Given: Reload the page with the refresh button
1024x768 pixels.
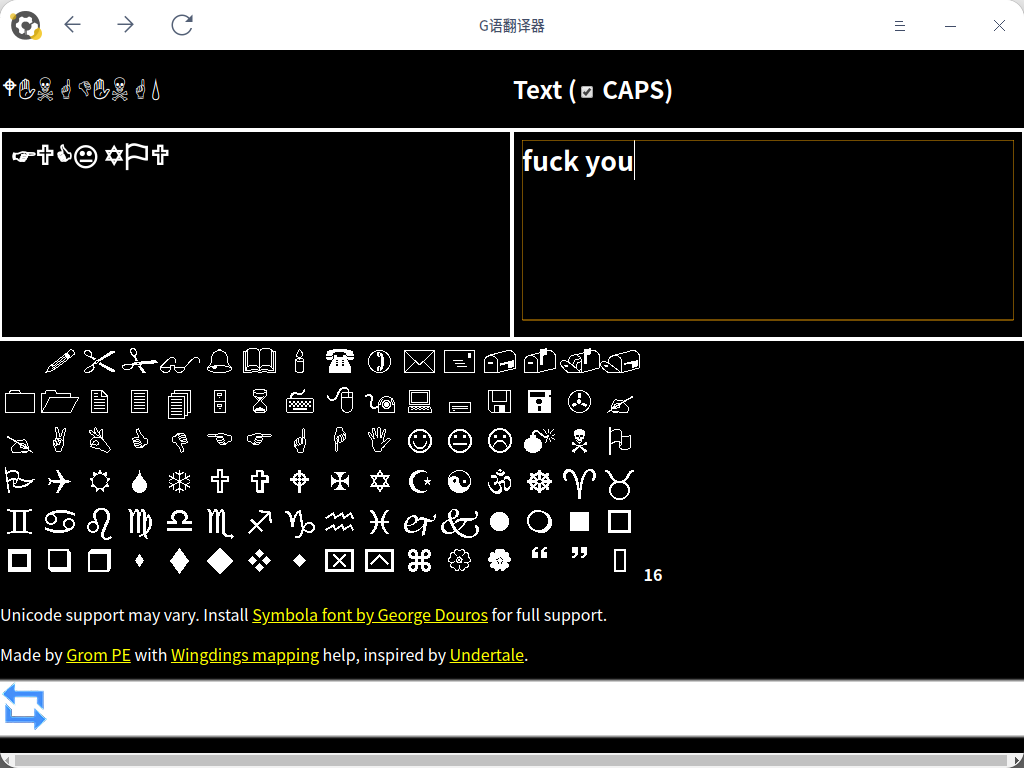Looking at the screenshot, I should 182,25.
